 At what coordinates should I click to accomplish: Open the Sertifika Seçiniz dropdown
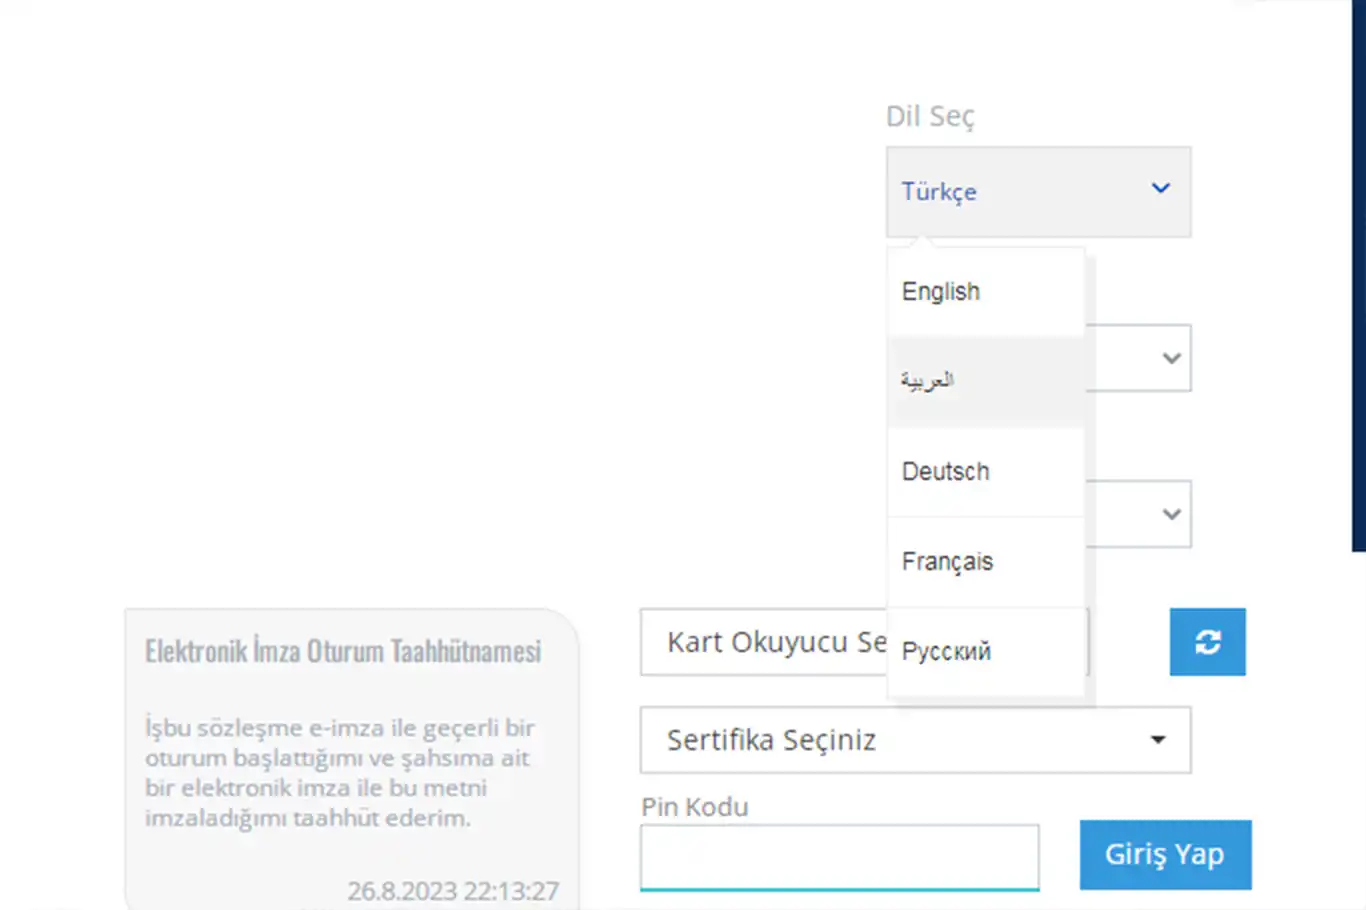(x=915, y=740)
